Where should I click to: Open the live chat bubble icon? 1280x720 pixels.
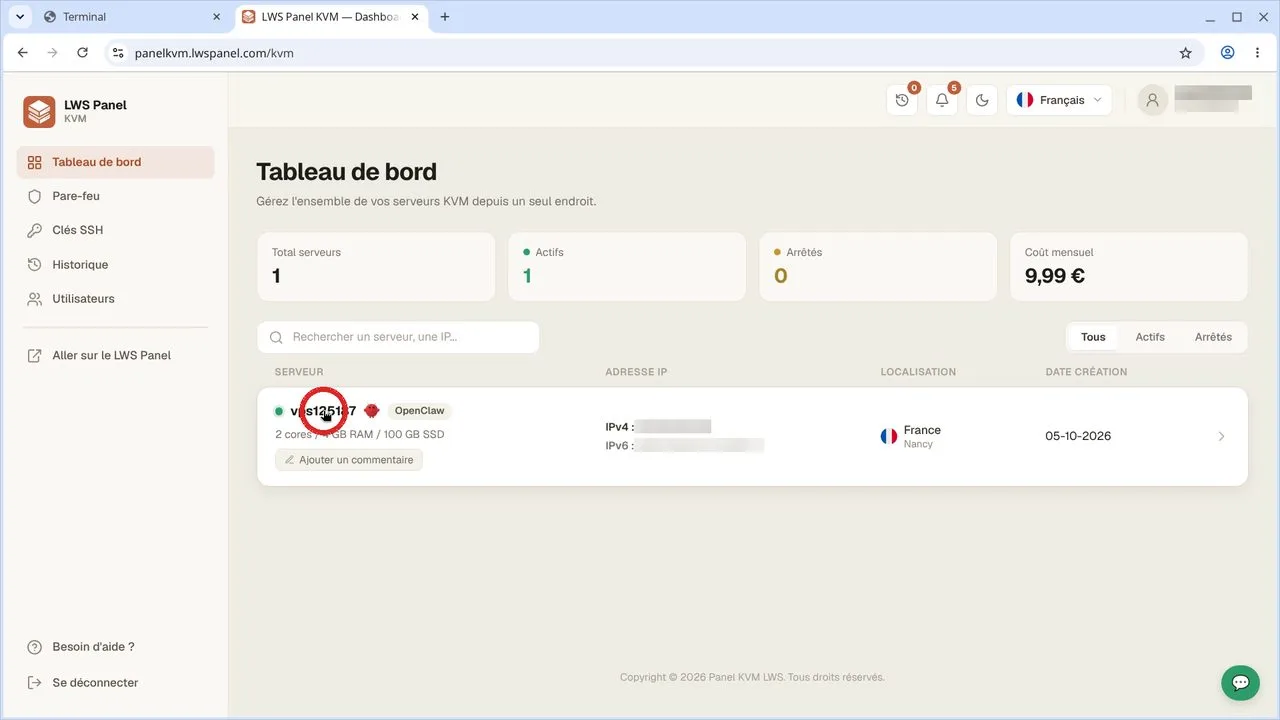(1240, 683)
